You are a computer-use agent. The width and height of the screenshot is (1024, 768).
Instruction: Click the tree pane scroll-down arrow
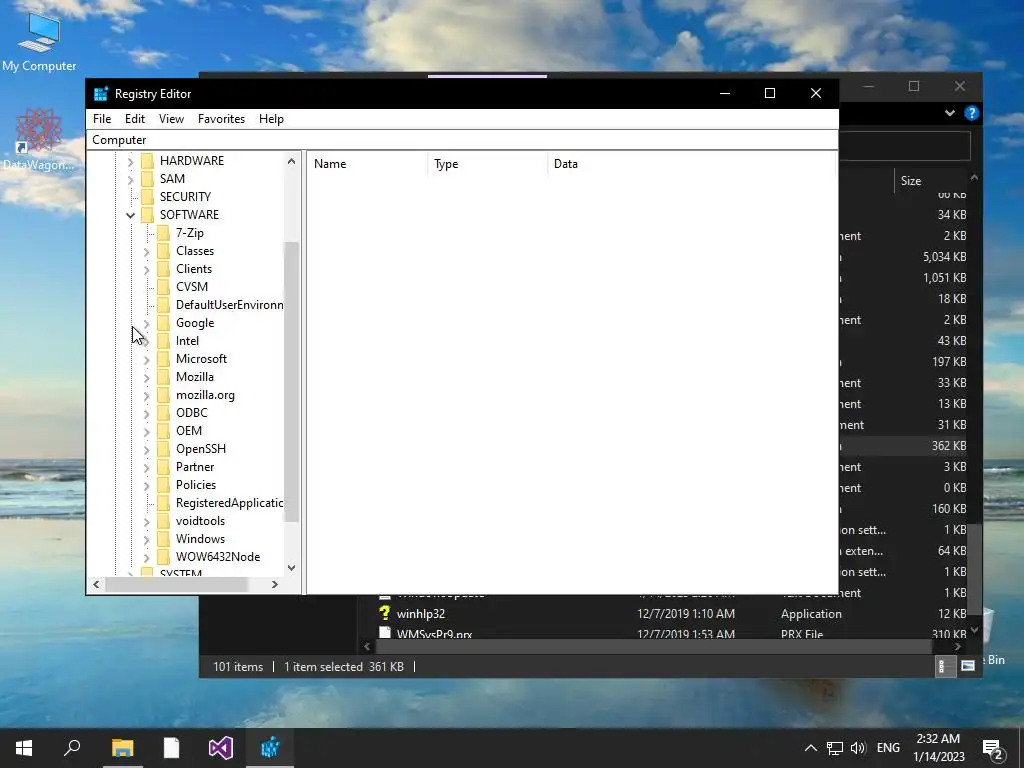click(291, 568)
